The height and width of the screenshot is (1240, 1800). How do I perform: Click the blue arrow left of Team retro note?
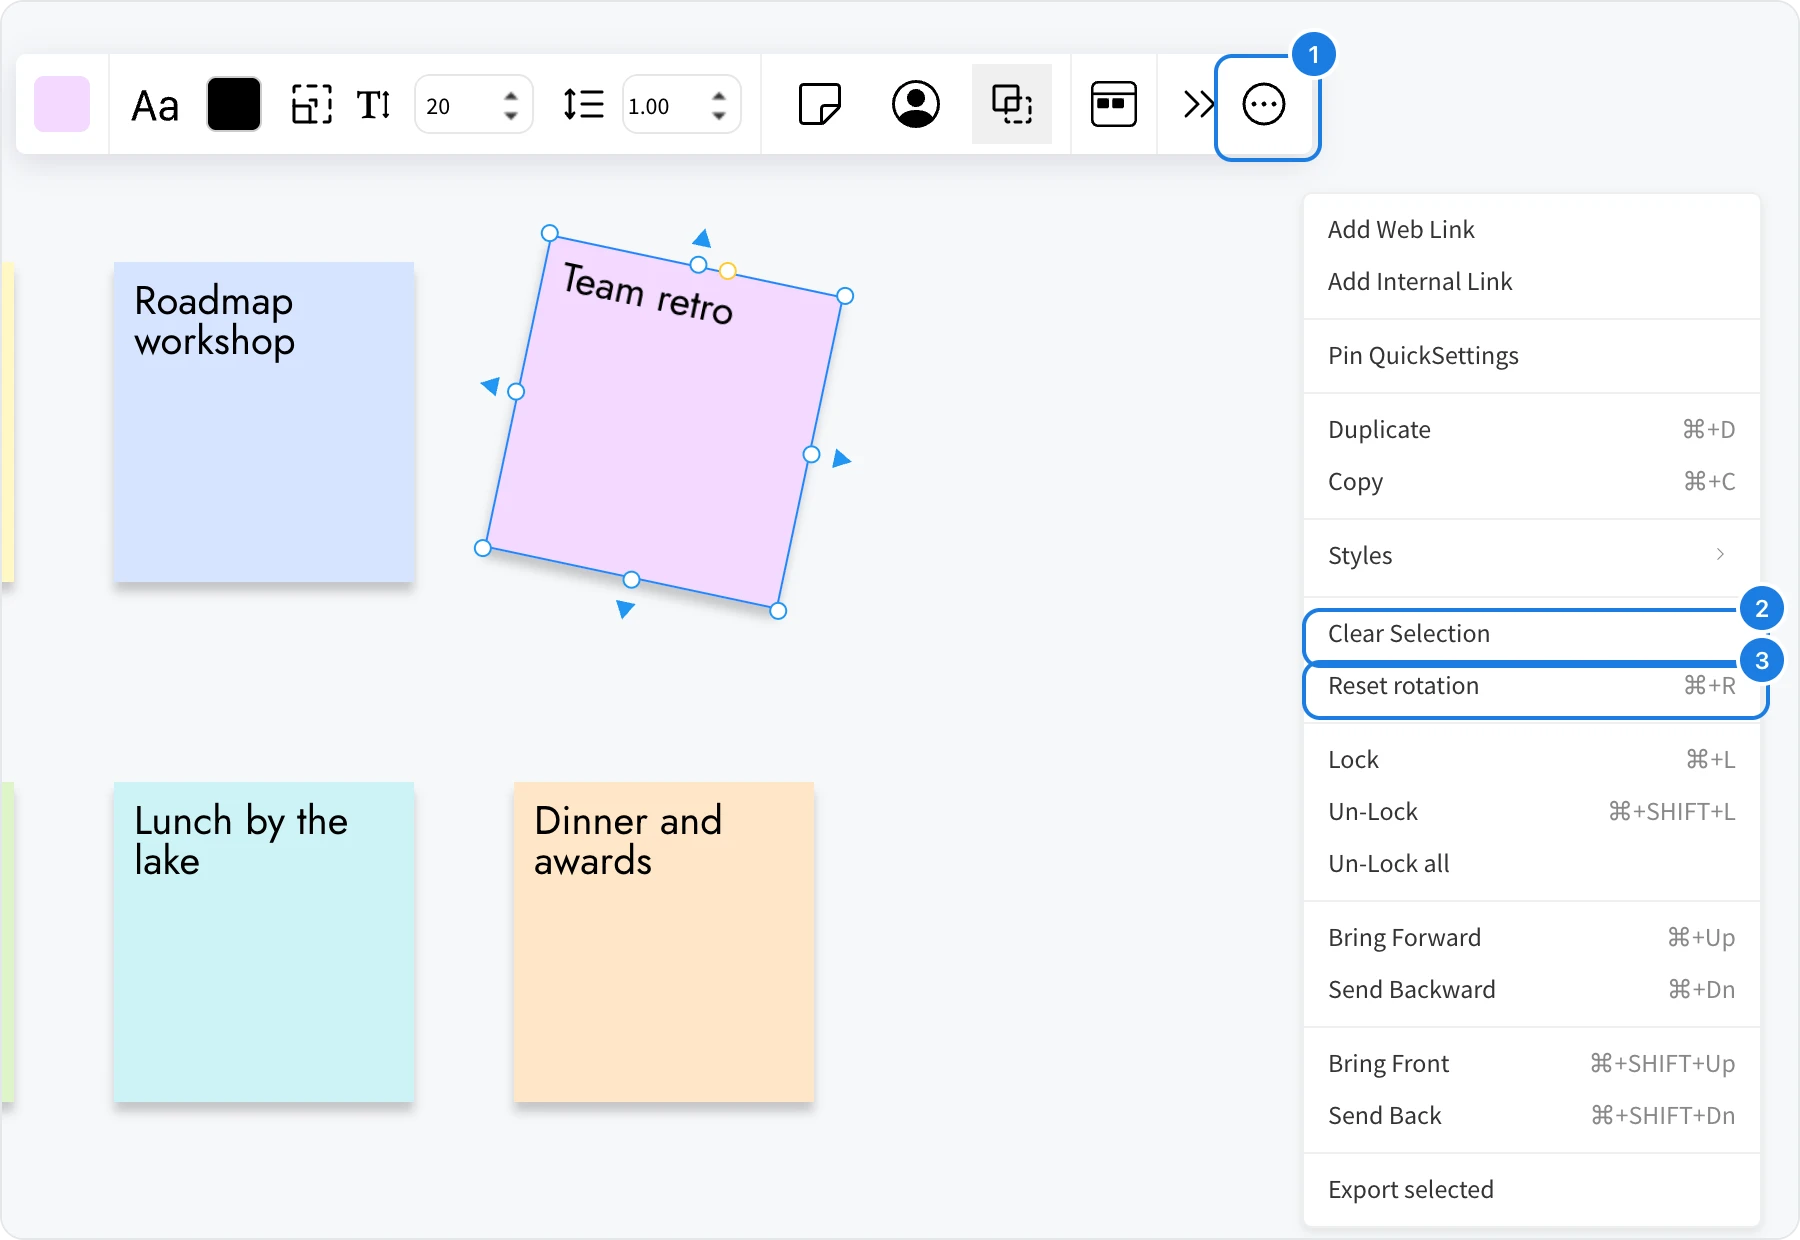pos(490,385)
